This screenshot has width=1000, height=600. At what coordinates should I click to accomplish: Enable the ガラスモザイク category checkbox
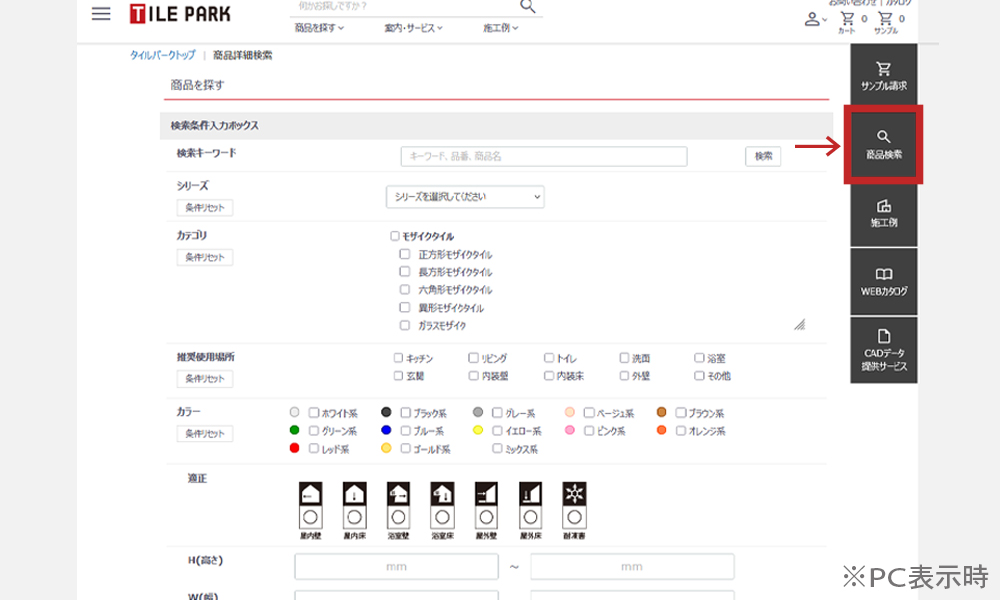tap(405, 326)
